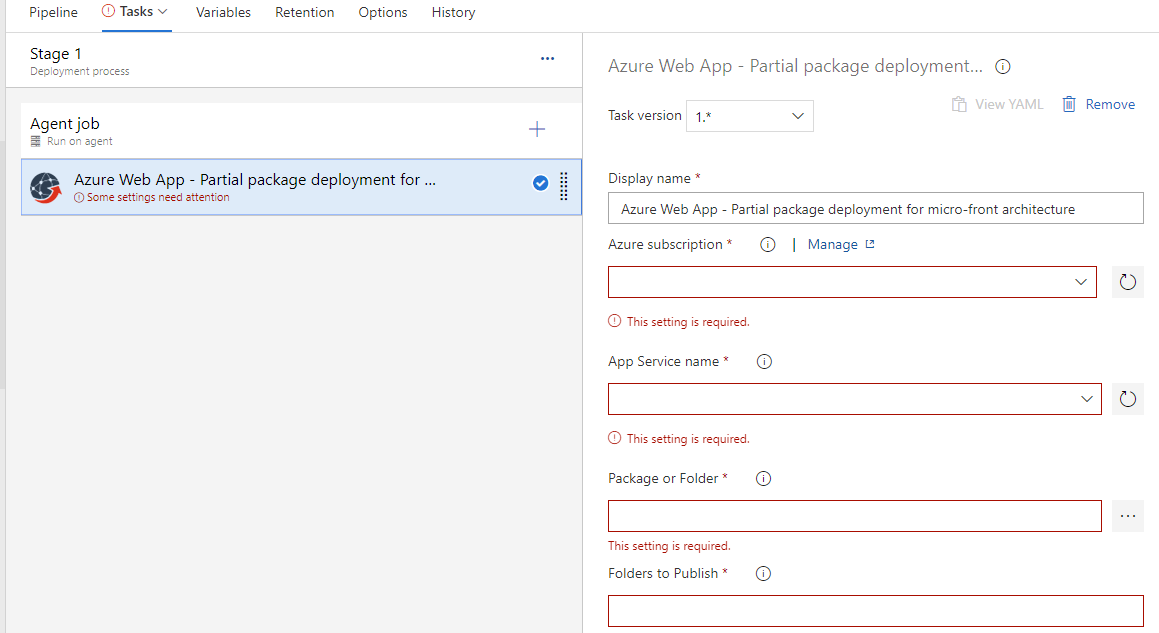Show Azure subscription info tooltip
The height and width of the screenshot is (633, 1159).
tap(768, 245)
